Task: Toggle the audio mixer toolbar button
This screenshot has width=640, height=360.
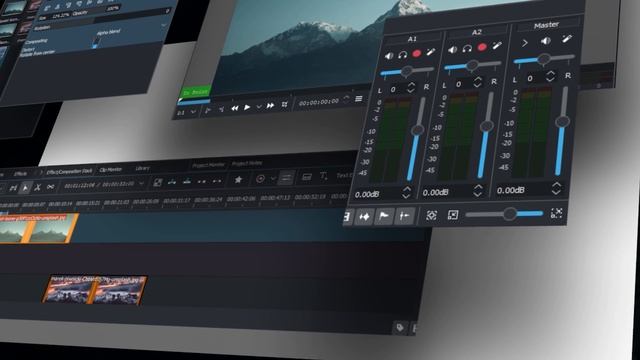Action: click(x=286, y=178)
